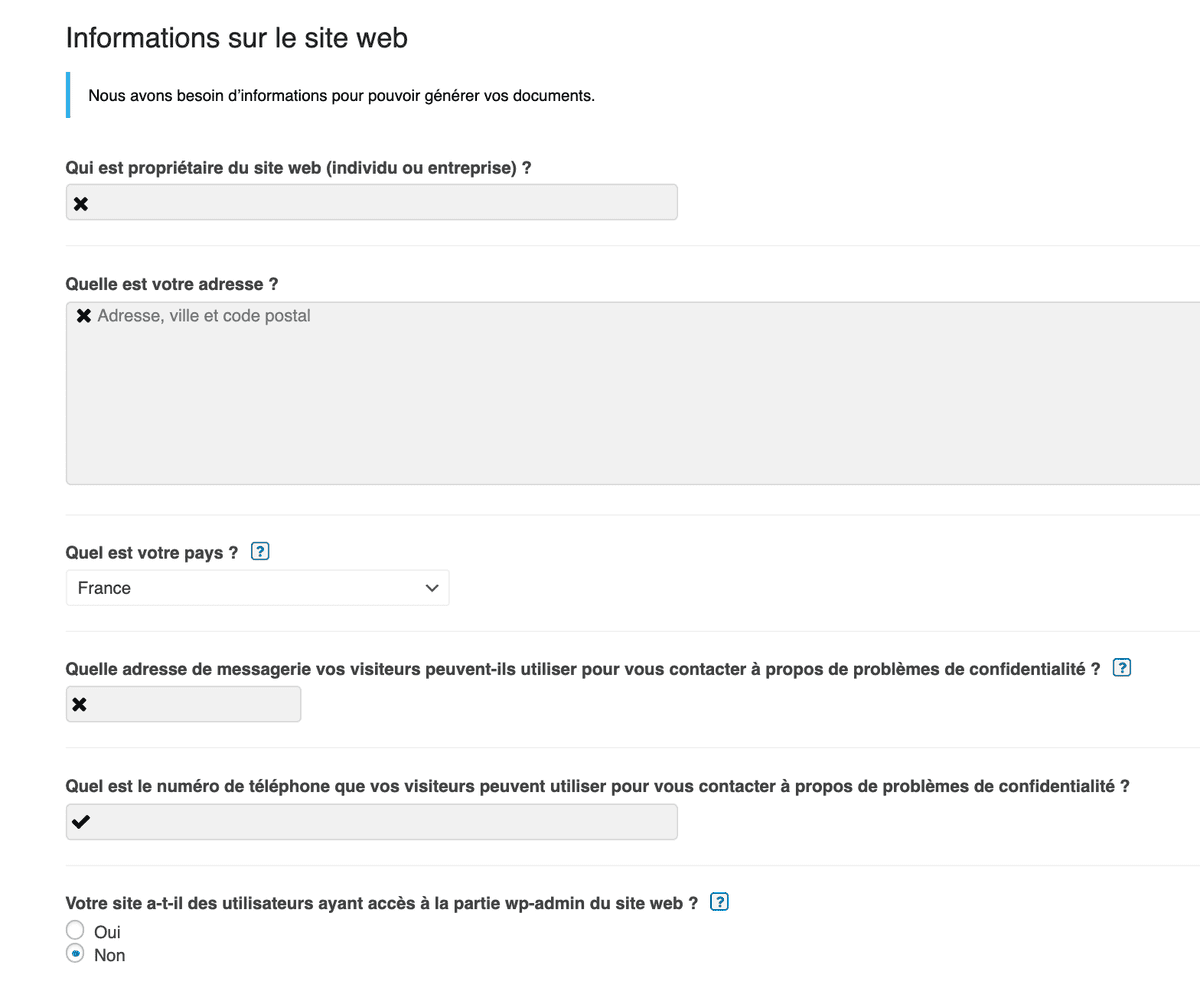Click the X icon inside the address textarea
The image size is (1200, 1004).
coord(83,314)
